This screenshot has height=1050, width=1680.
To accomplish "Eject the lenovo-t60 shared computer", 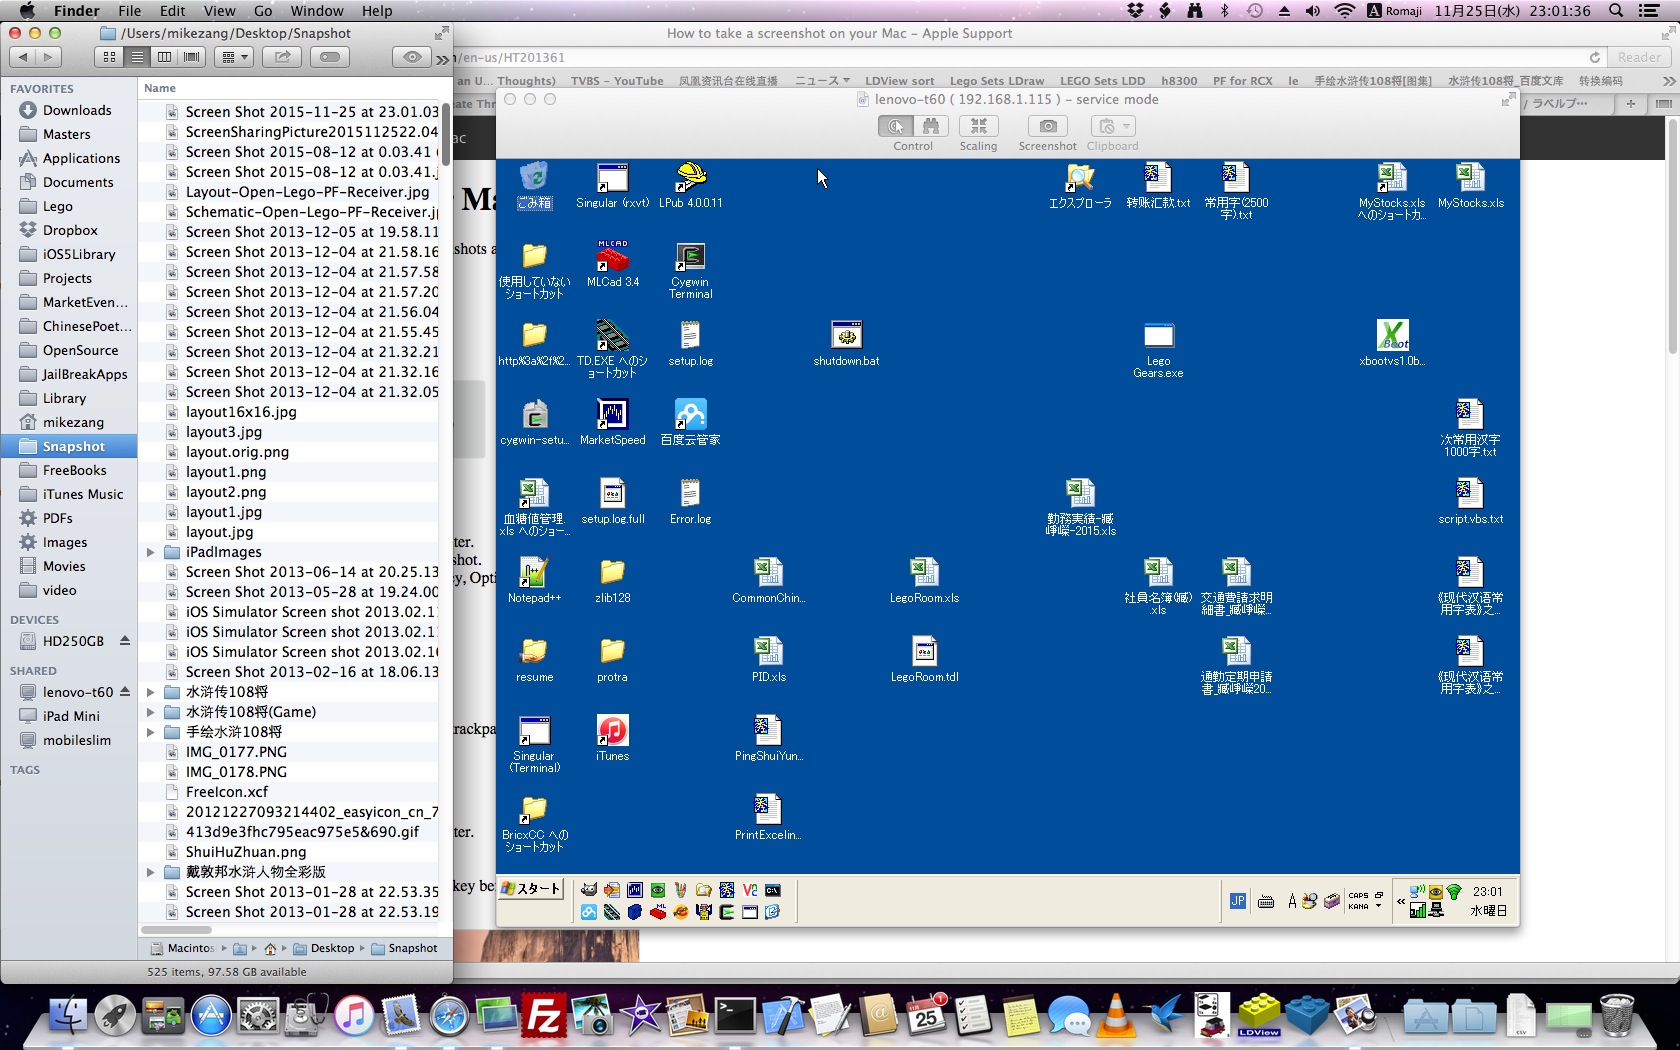I will point(125,691).
